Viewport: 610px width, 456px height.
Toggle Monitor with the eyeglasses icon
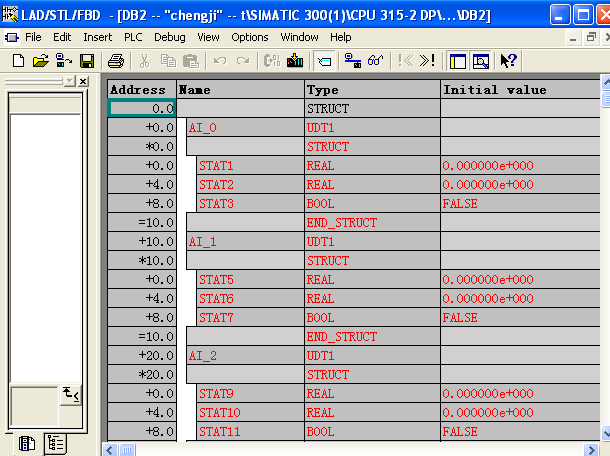[375, 61]
